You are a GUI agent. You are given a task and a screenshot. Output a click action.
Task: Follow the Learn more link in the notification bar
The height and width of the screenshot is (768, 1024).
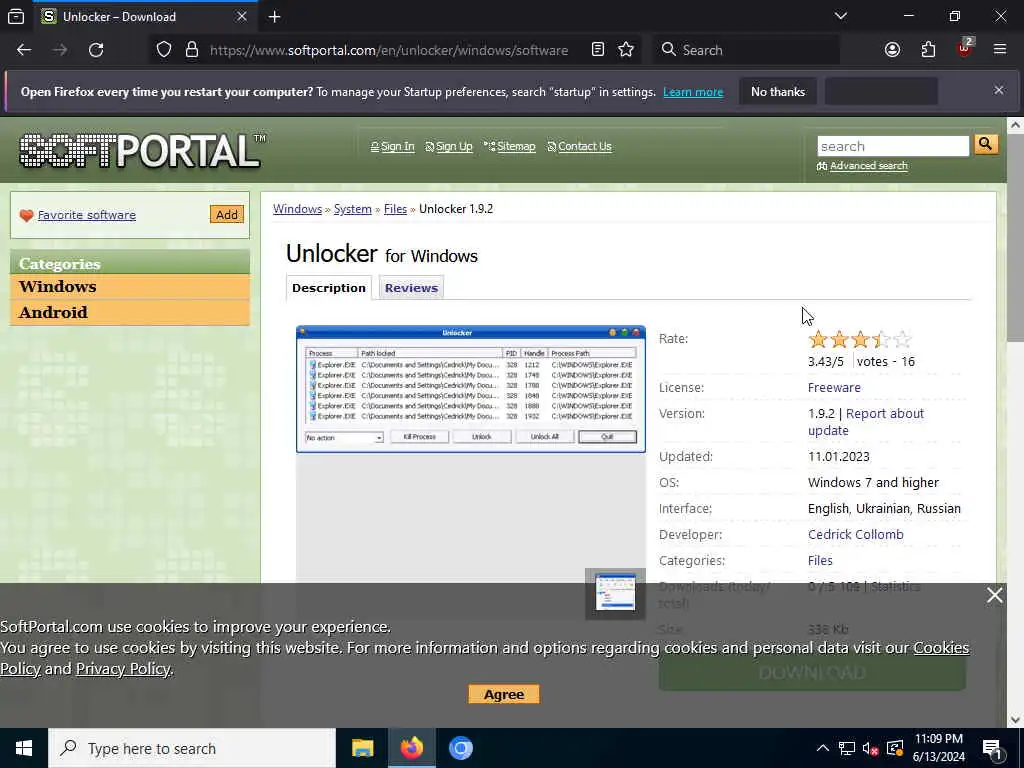pos(693,92)
